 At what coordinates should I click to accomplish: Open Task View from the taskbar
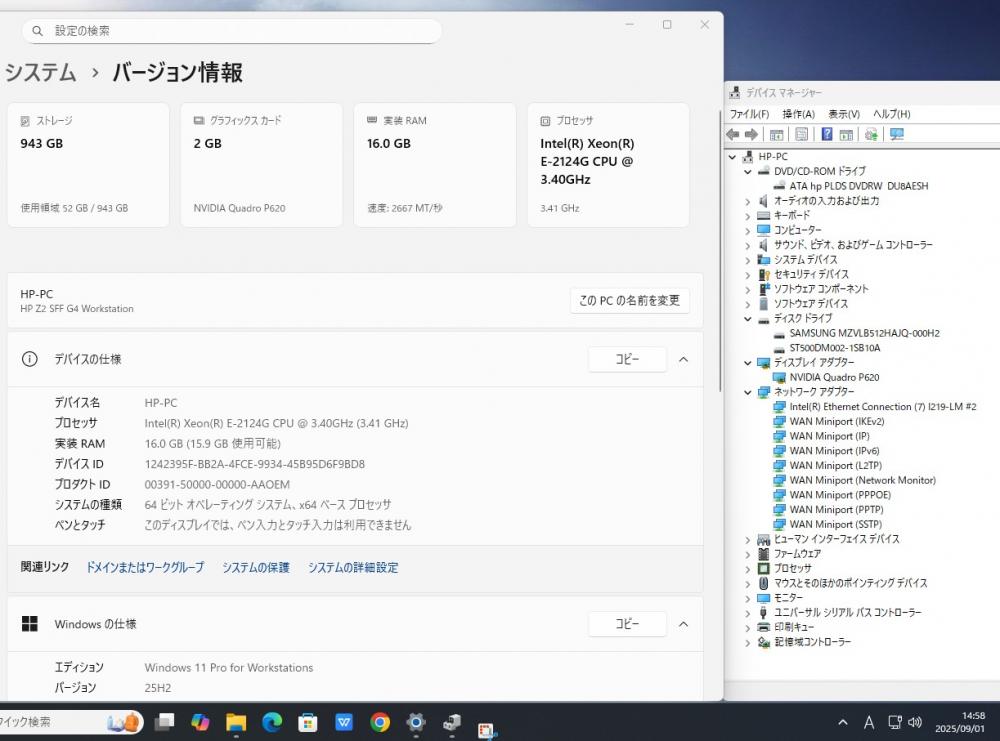pos(165,721)
